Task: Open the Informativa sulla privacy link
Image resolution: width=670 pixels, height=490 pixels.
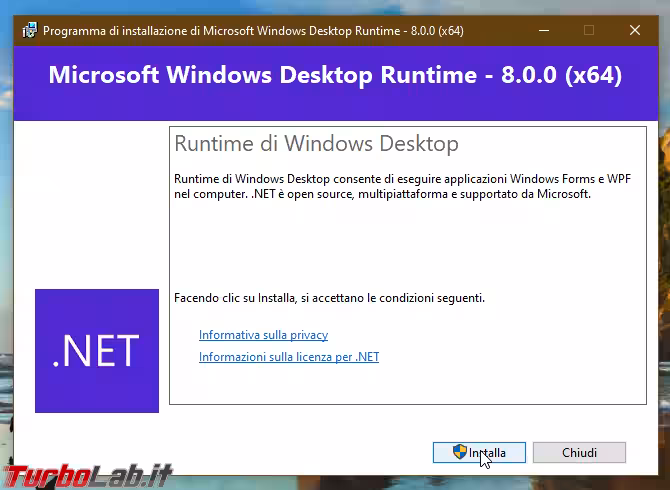Action: pyautogui.click(x=263, y=335)
